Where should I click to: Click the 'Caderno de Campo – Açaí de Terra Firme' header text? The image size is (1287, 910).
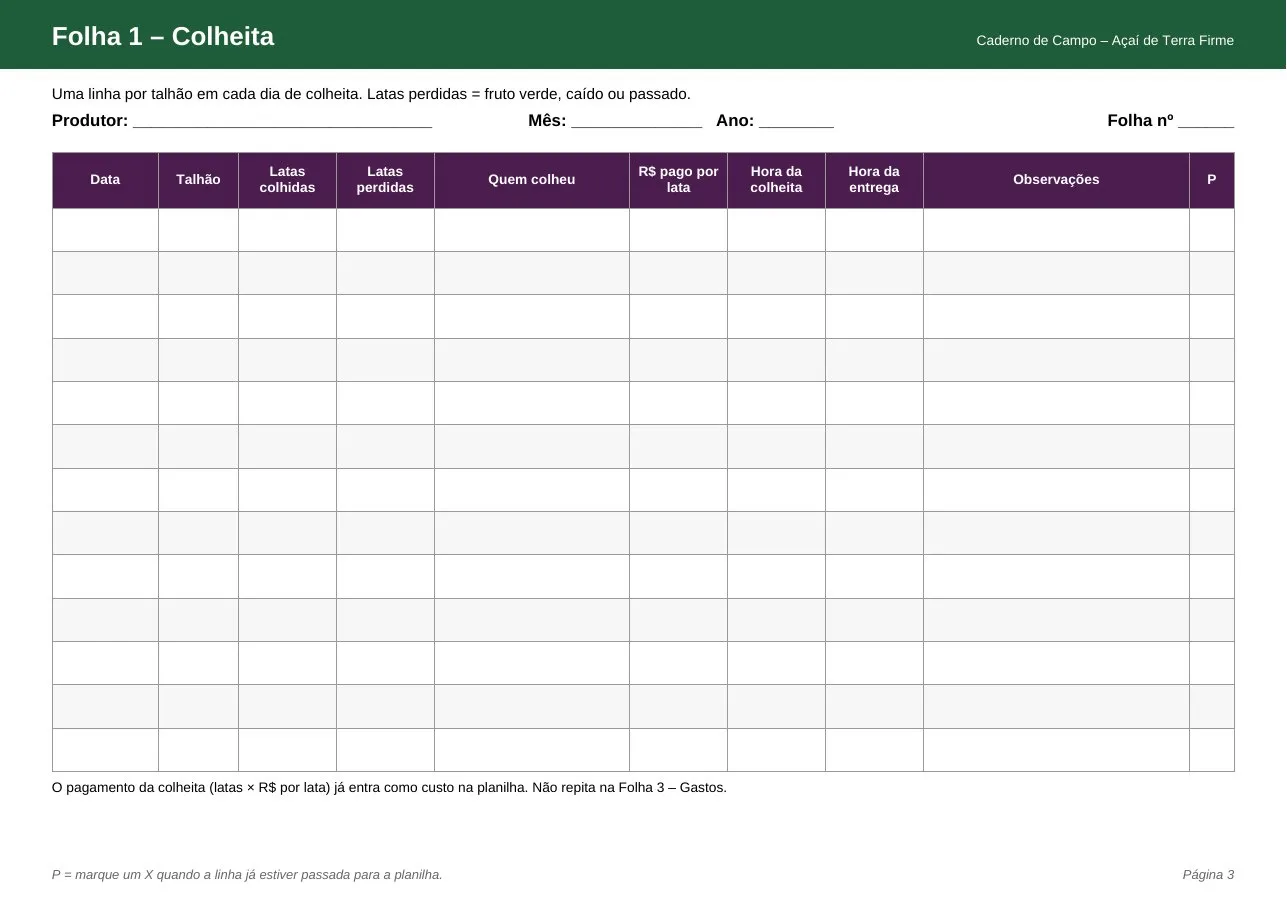[1105, 41]
